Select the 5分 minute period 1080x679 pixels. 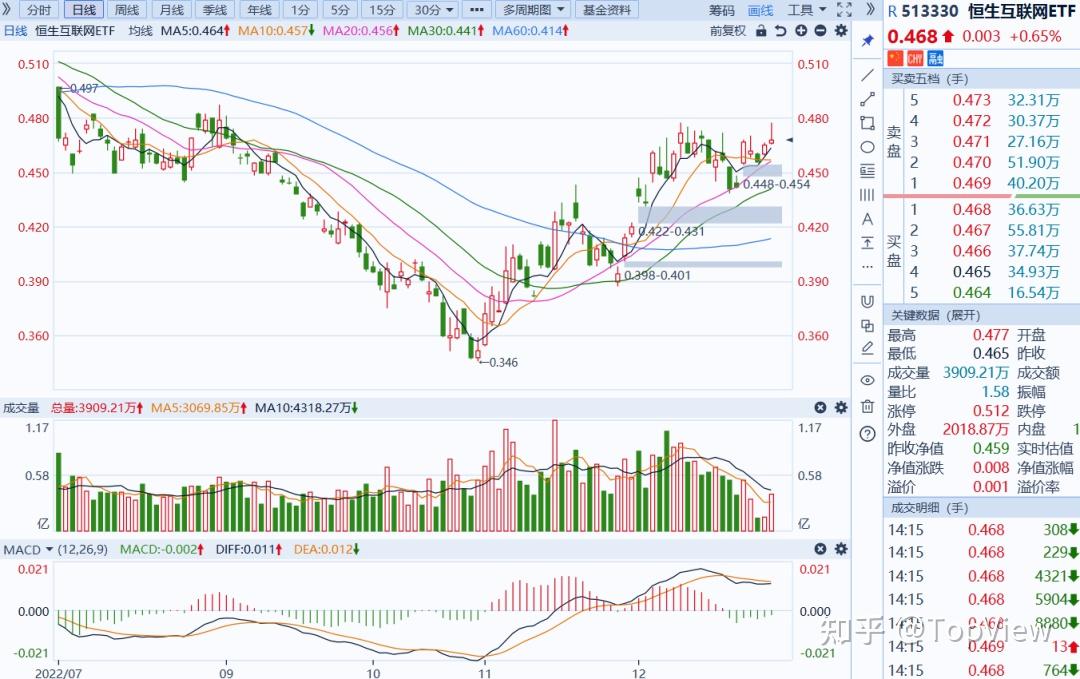[x=340, y=10]
